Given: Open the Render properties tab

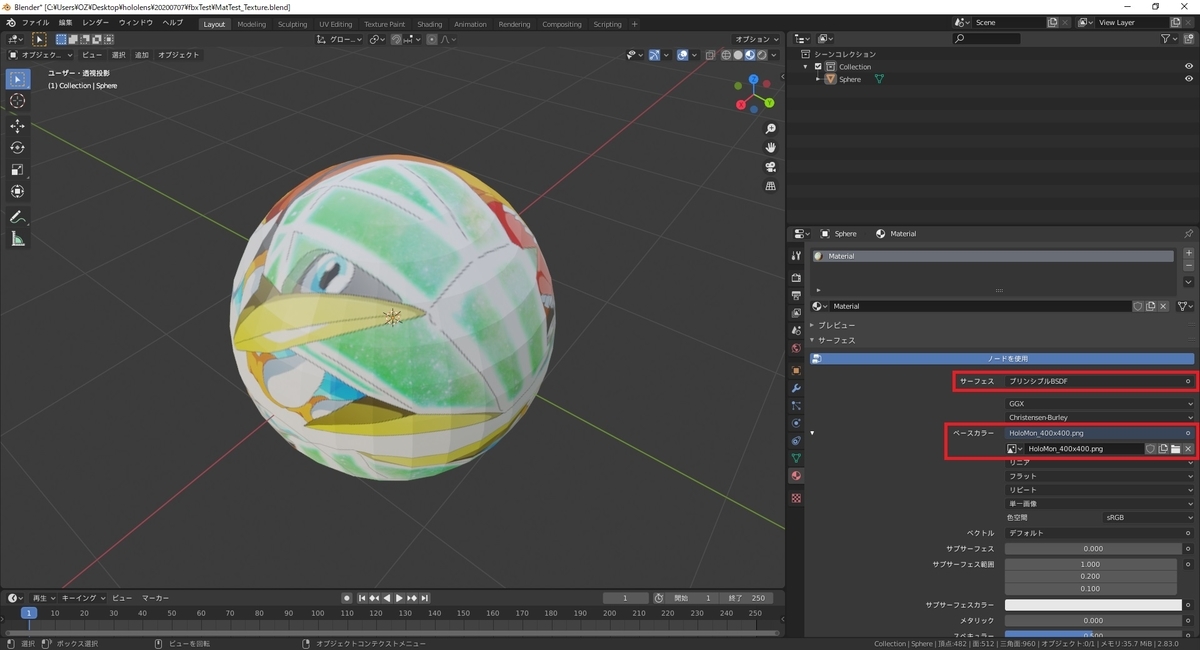Looking at the screenshot, I should 796,277.
